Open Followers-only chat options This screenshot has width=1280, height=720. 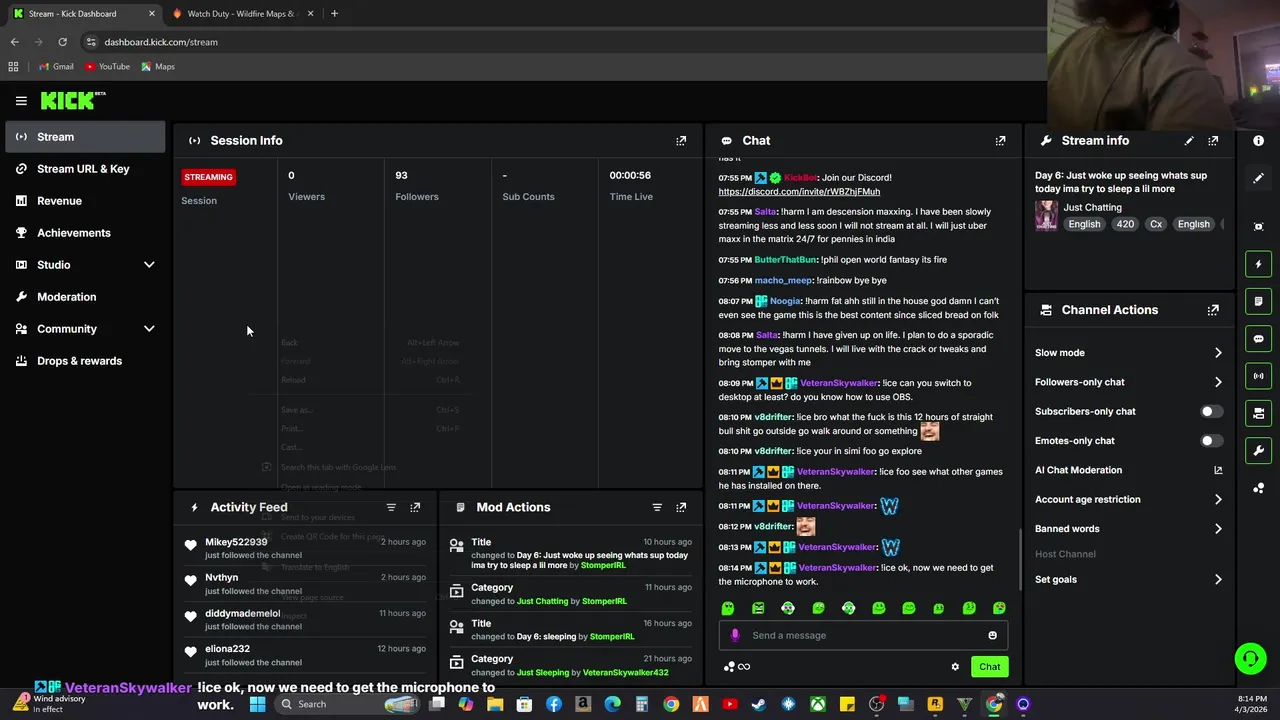click(x=1129, y=382)
